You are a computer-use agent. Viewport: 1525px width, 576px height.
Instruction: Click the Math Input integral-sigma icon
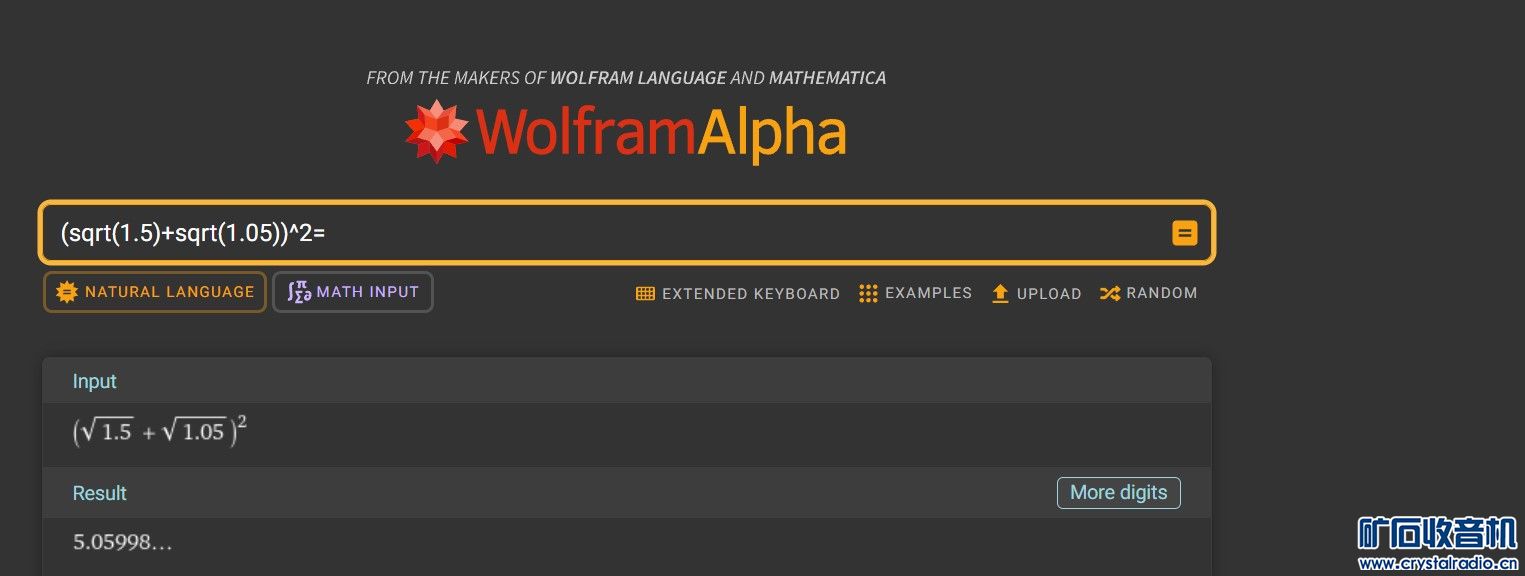coord(298,292)
